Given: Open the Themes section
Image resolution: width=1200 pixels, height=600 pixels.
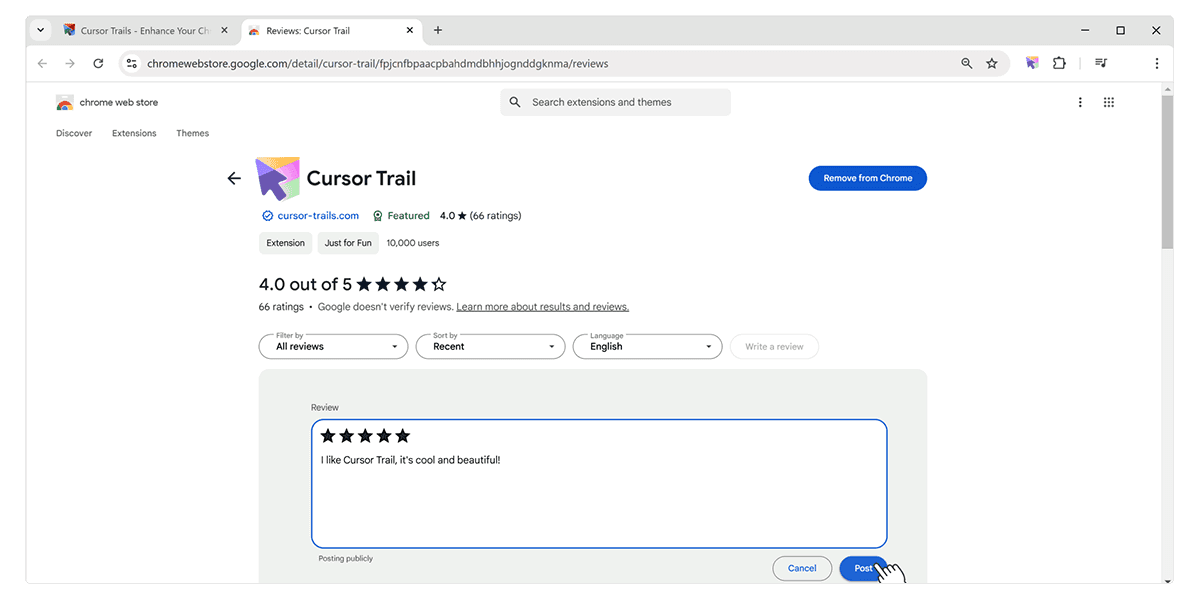Looking at the screenshot, I should (x=193, y=133).
